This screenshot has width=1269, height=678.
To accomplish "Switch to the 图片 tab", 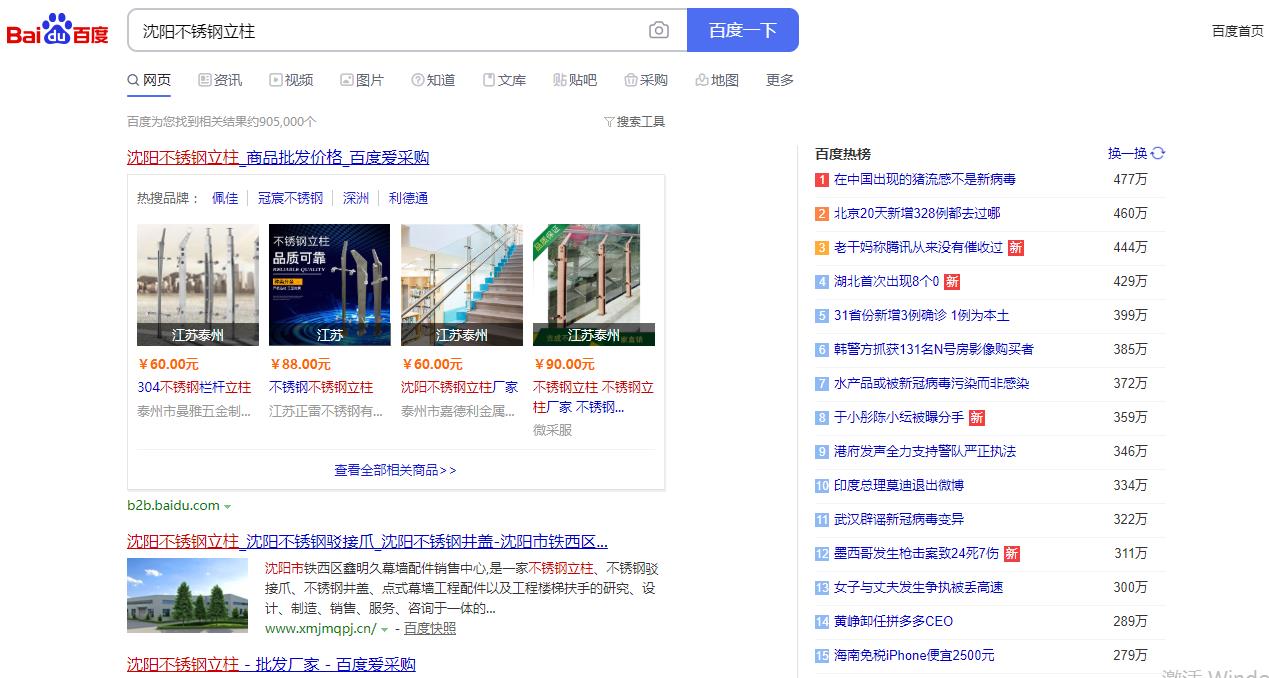I will (362, 80).
